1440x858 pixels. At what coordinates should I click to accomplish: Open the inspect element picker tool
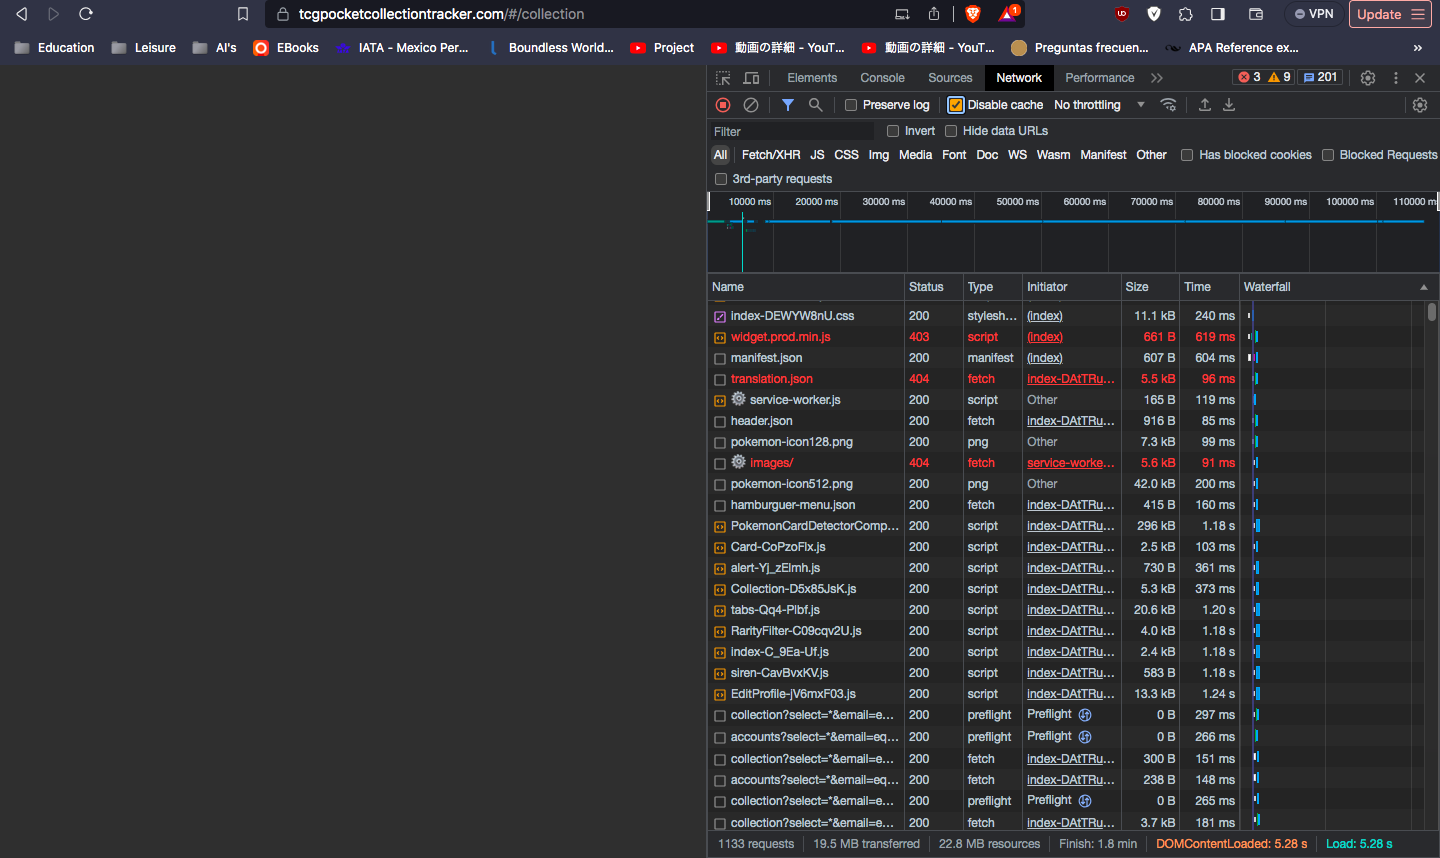723,78
